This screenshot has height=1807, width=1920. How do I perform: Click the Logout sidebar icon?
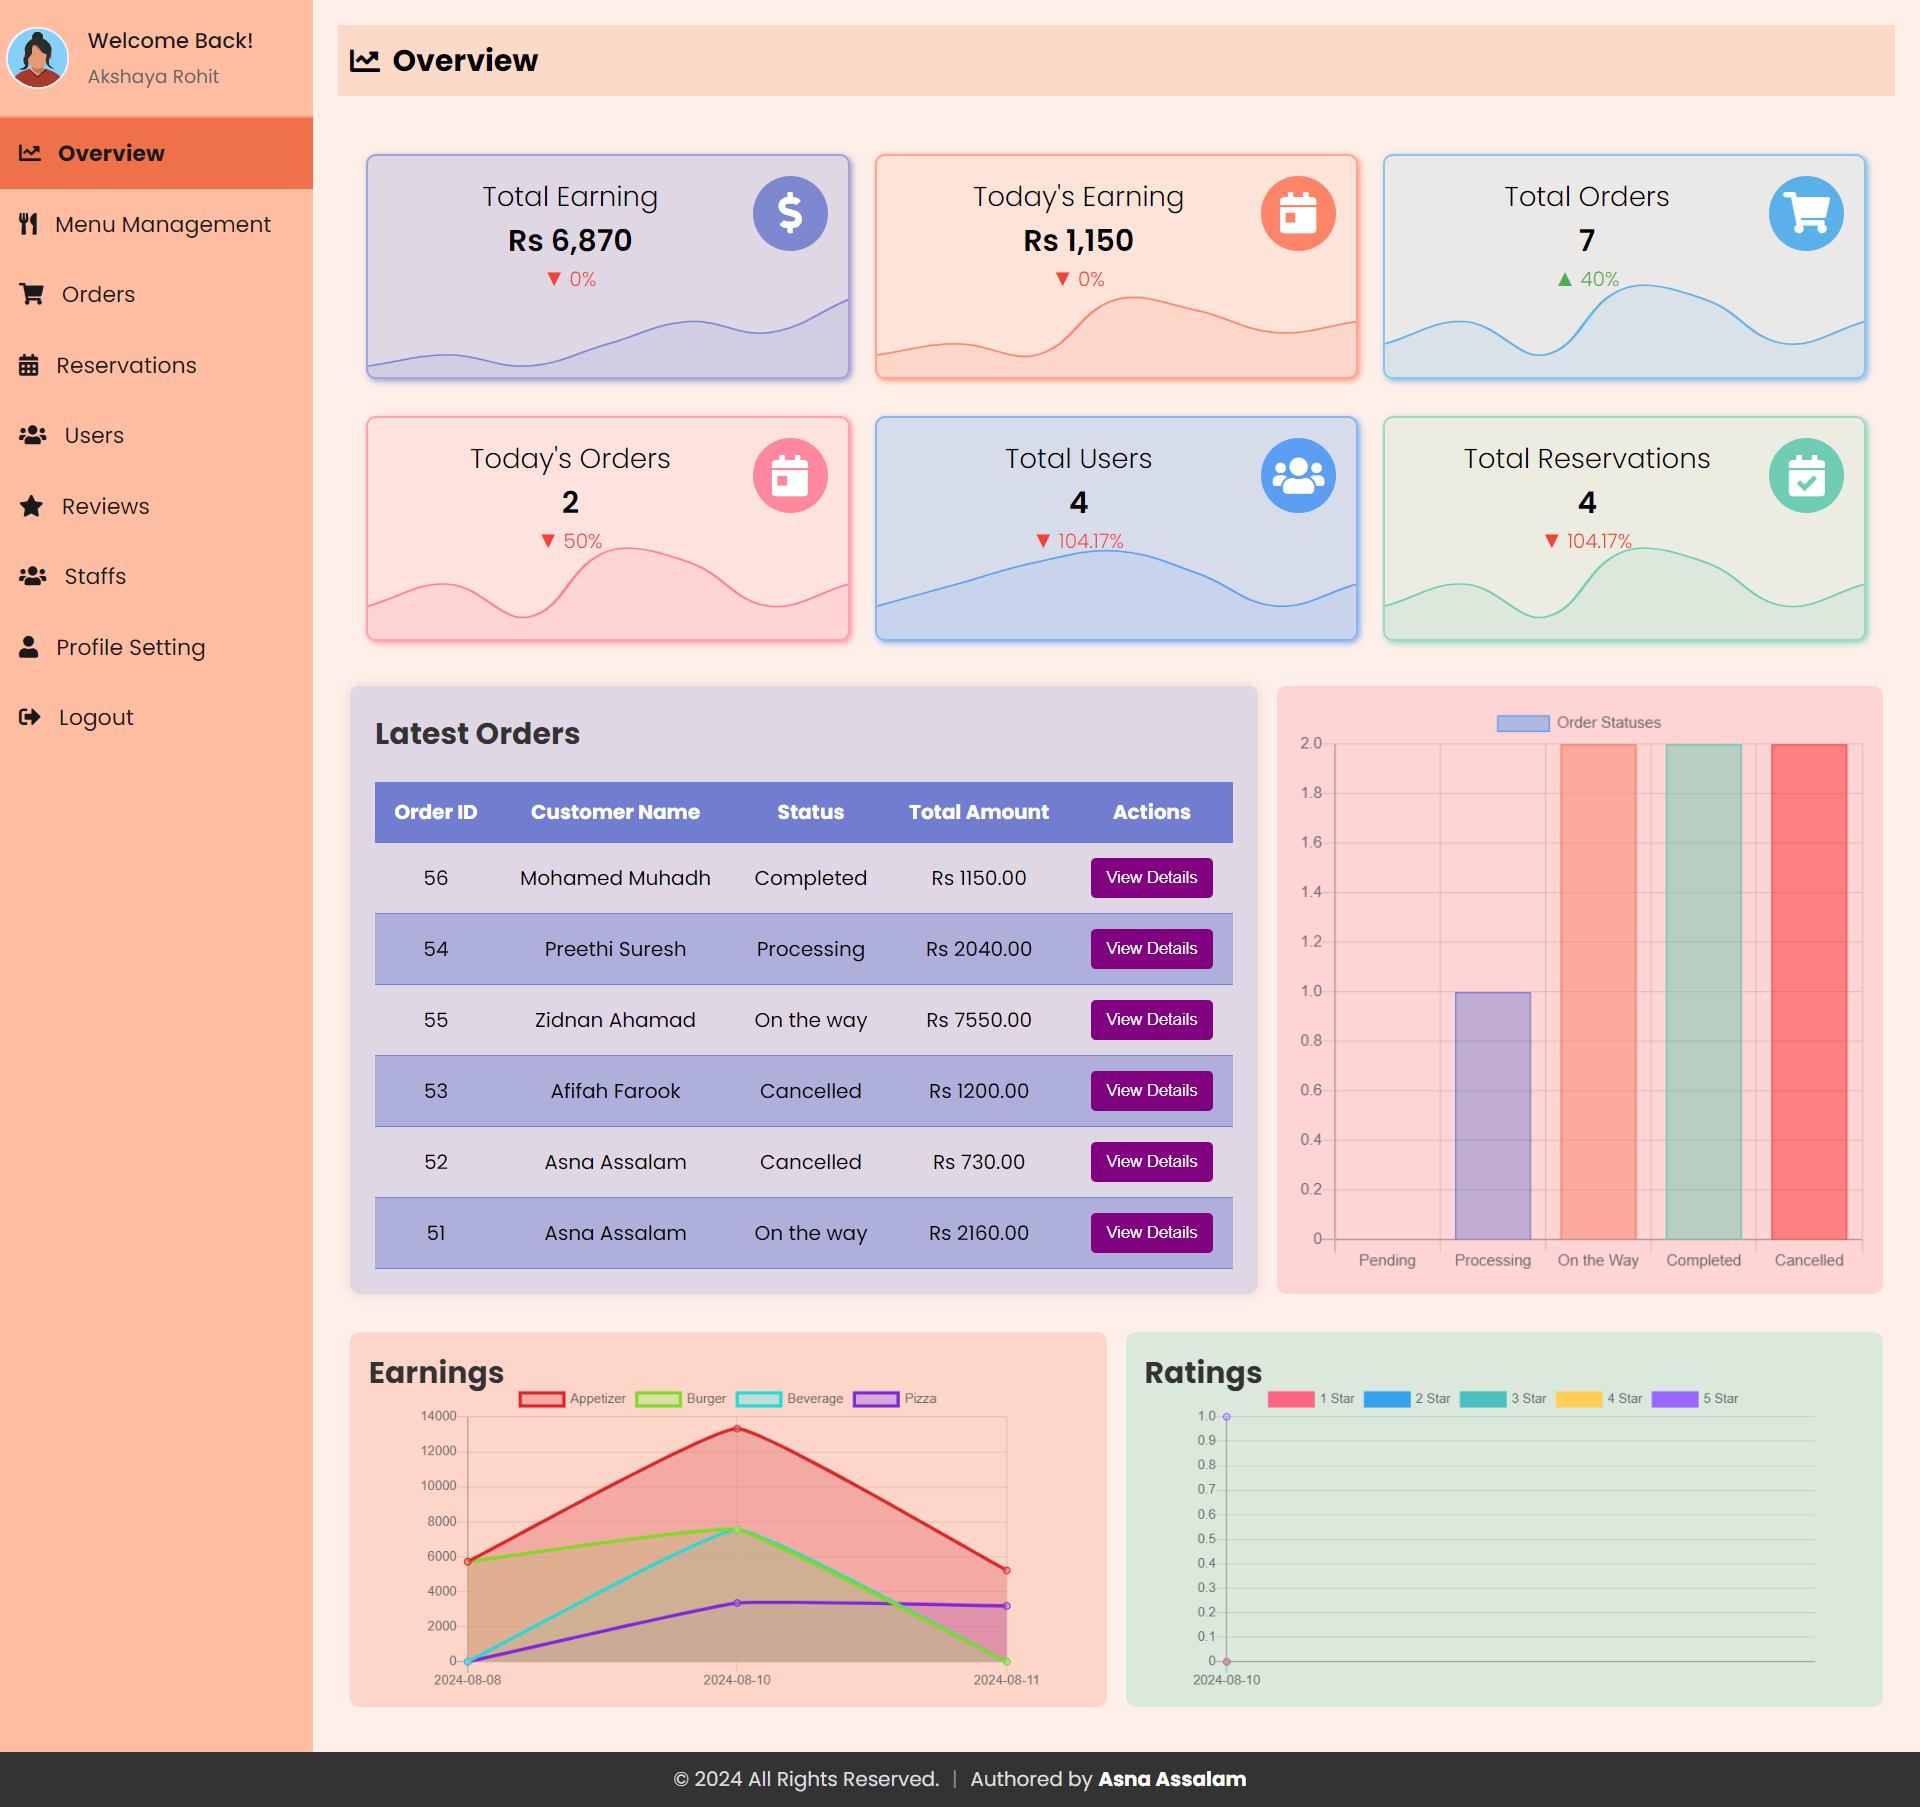[x=30, y=717]
